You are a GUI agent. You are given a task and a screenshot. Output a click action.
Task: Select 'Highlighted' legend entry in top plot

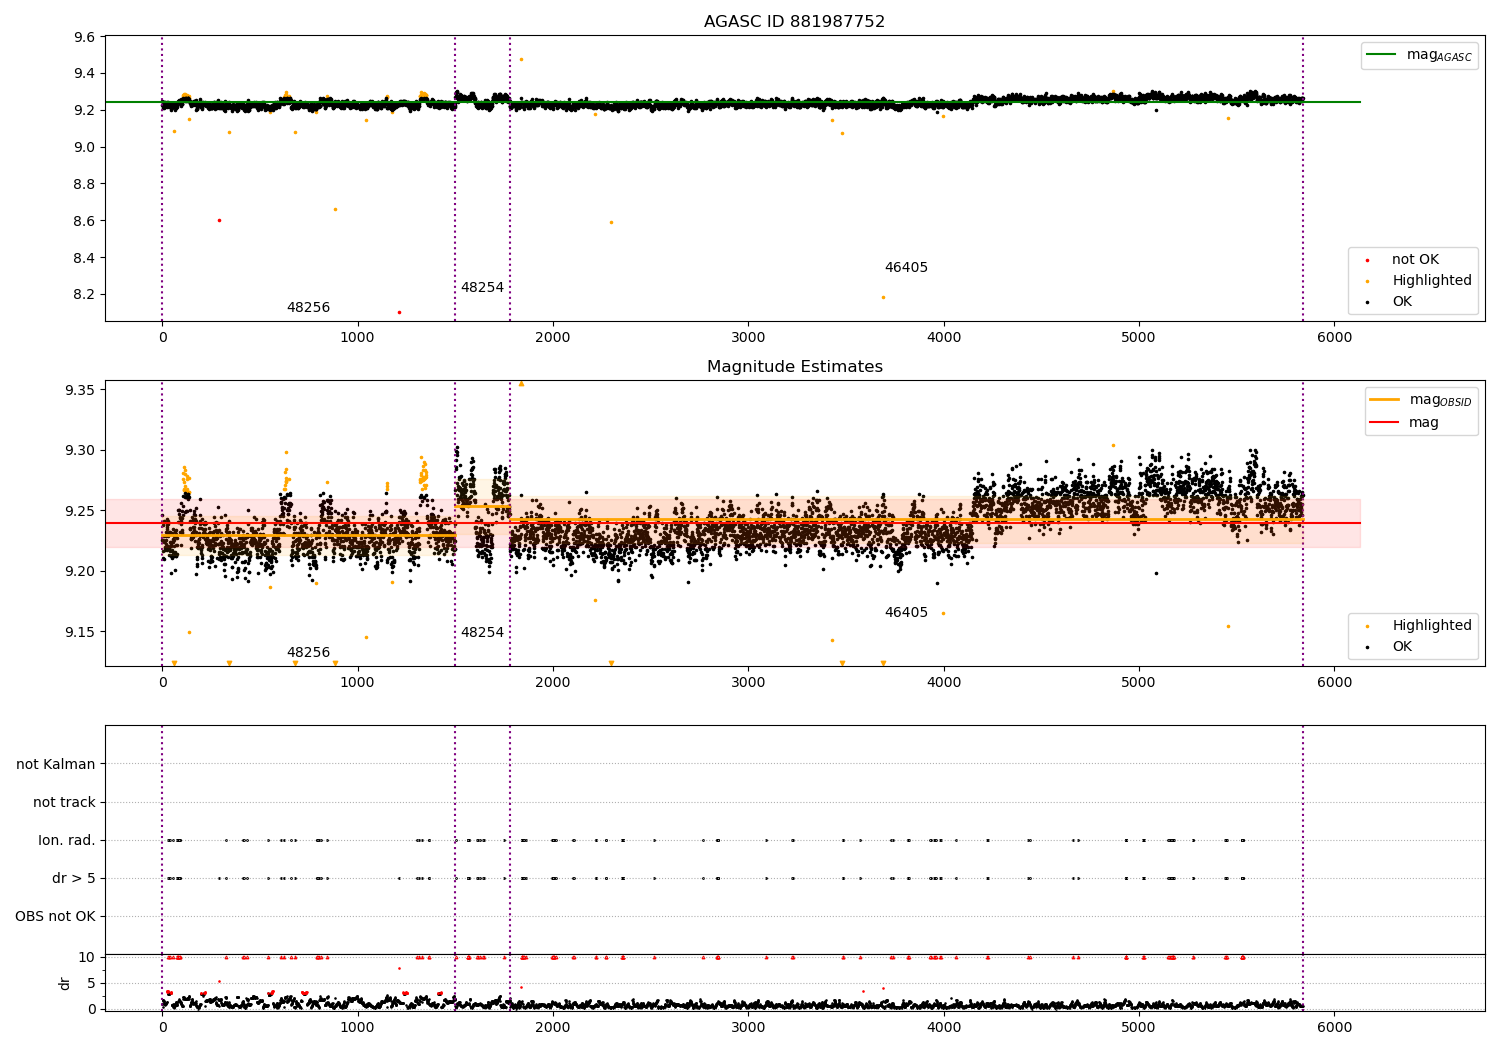point(1431,280)
